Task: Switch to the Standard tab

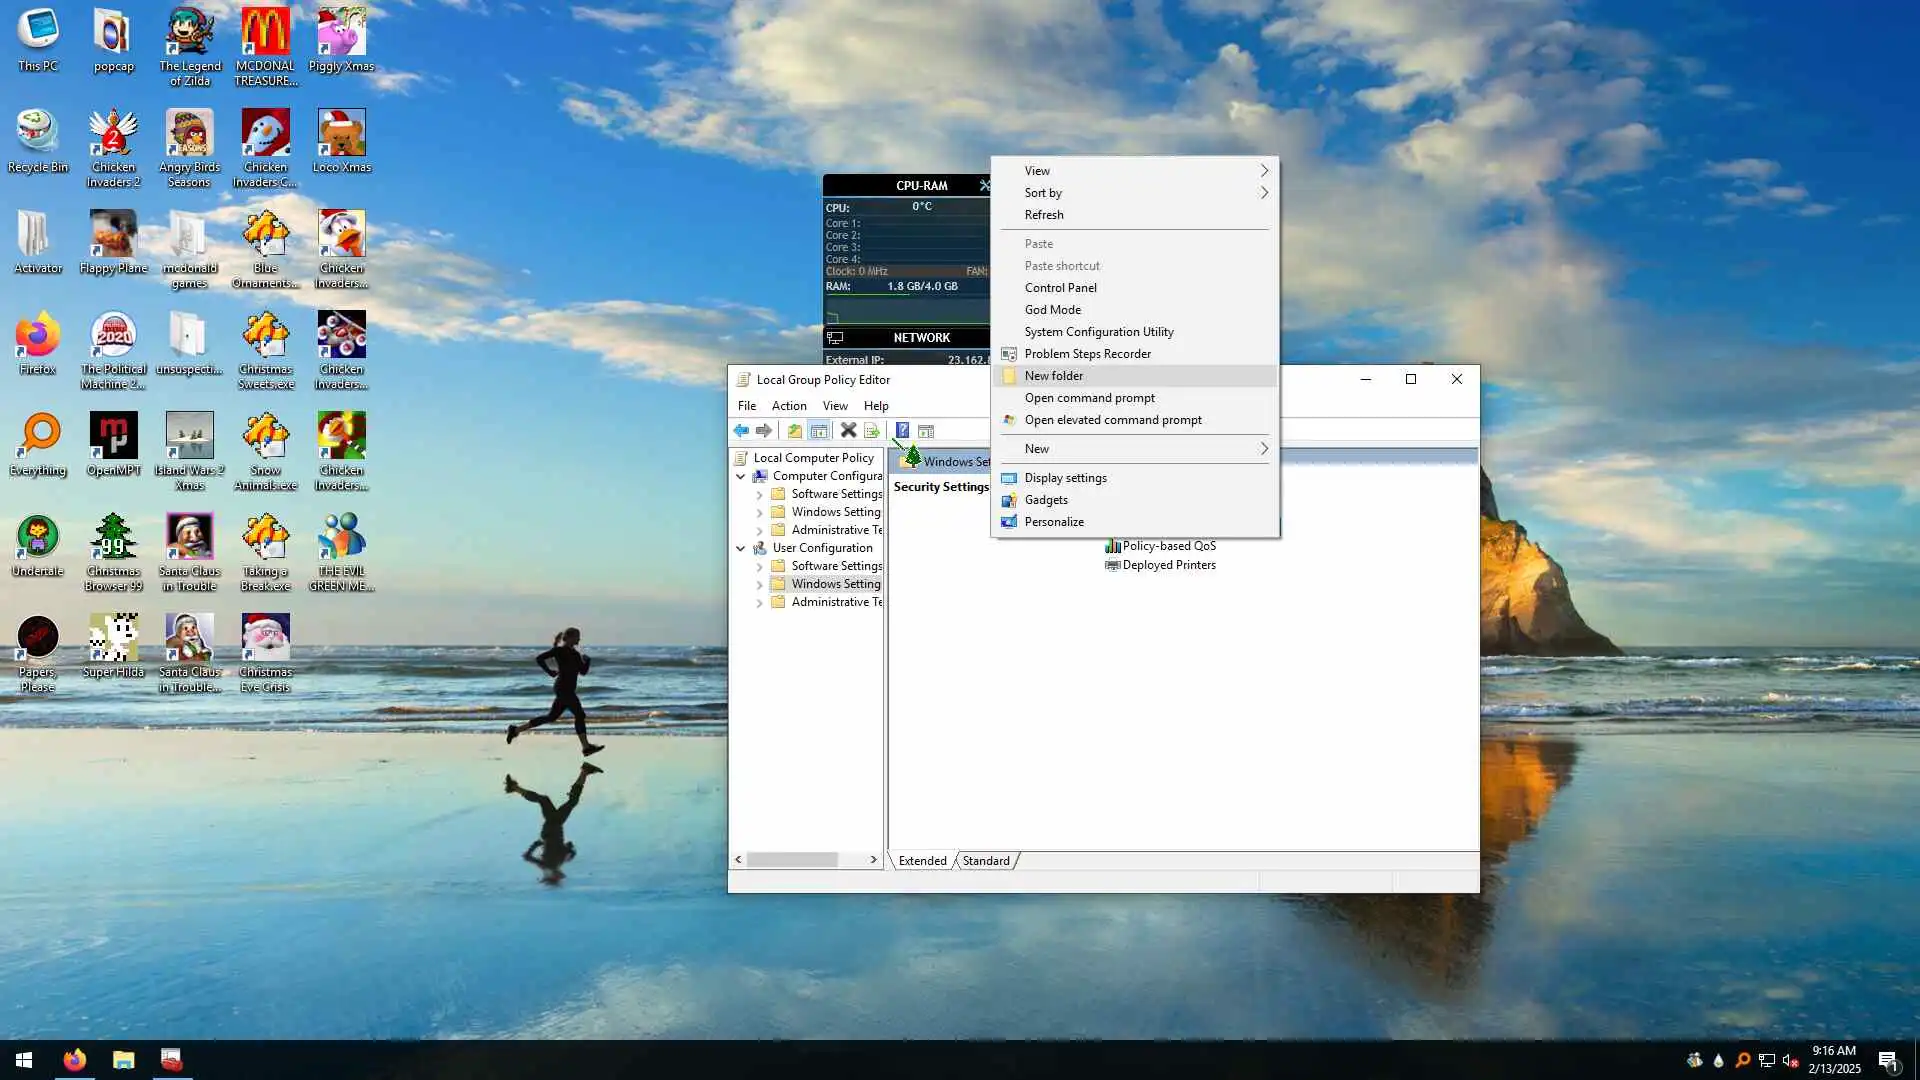Action: [985, 861]
